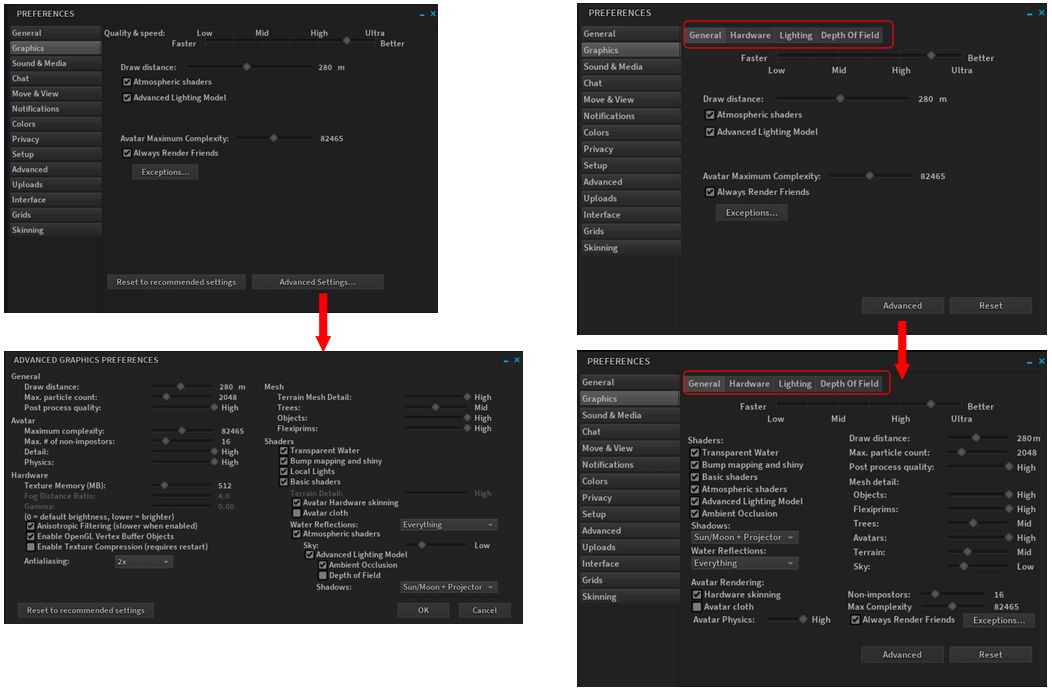Open the Hardware tab above the Shaders section
Image resolution: width=1052 pixels, height=694 pixels.
click(x=749, y=384)
